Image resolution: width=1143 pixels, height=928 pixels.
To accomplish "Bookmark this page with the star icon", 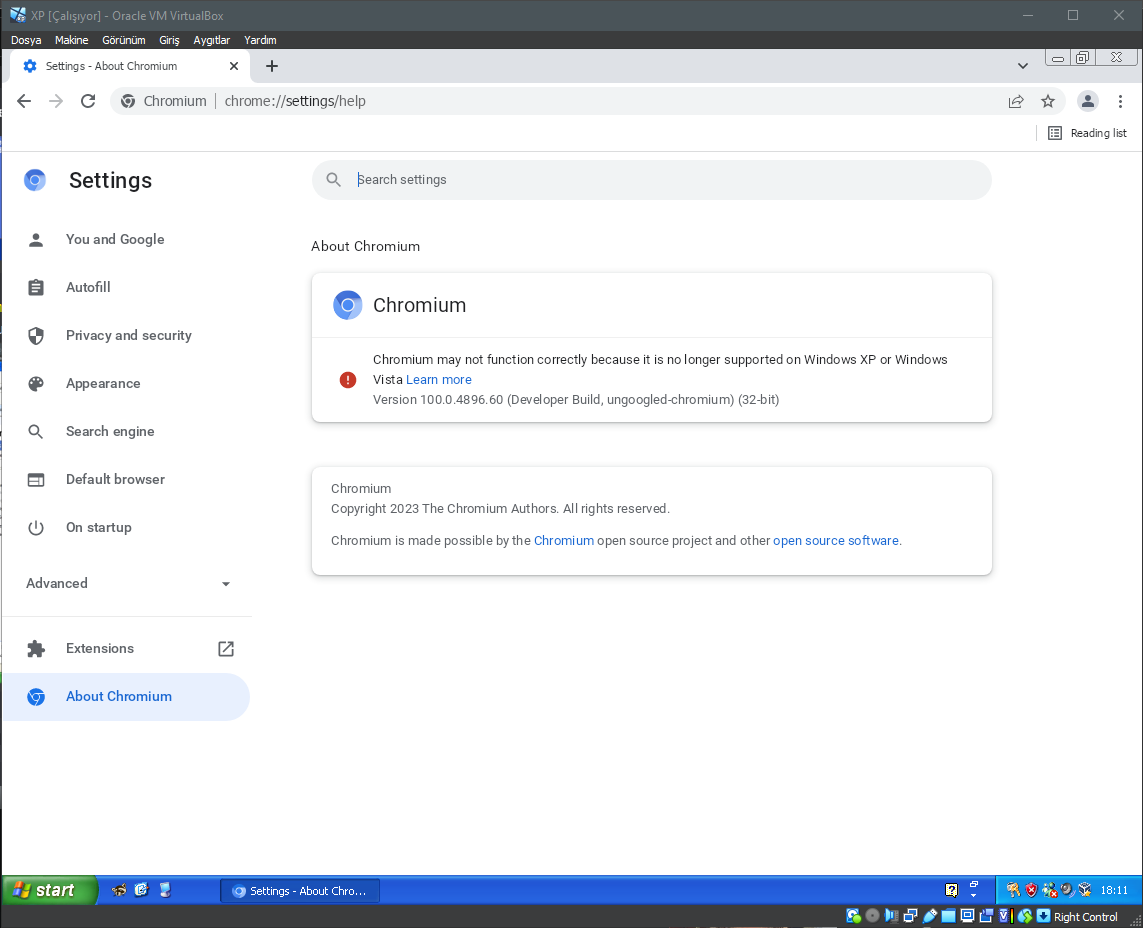I will point(1048,101).
